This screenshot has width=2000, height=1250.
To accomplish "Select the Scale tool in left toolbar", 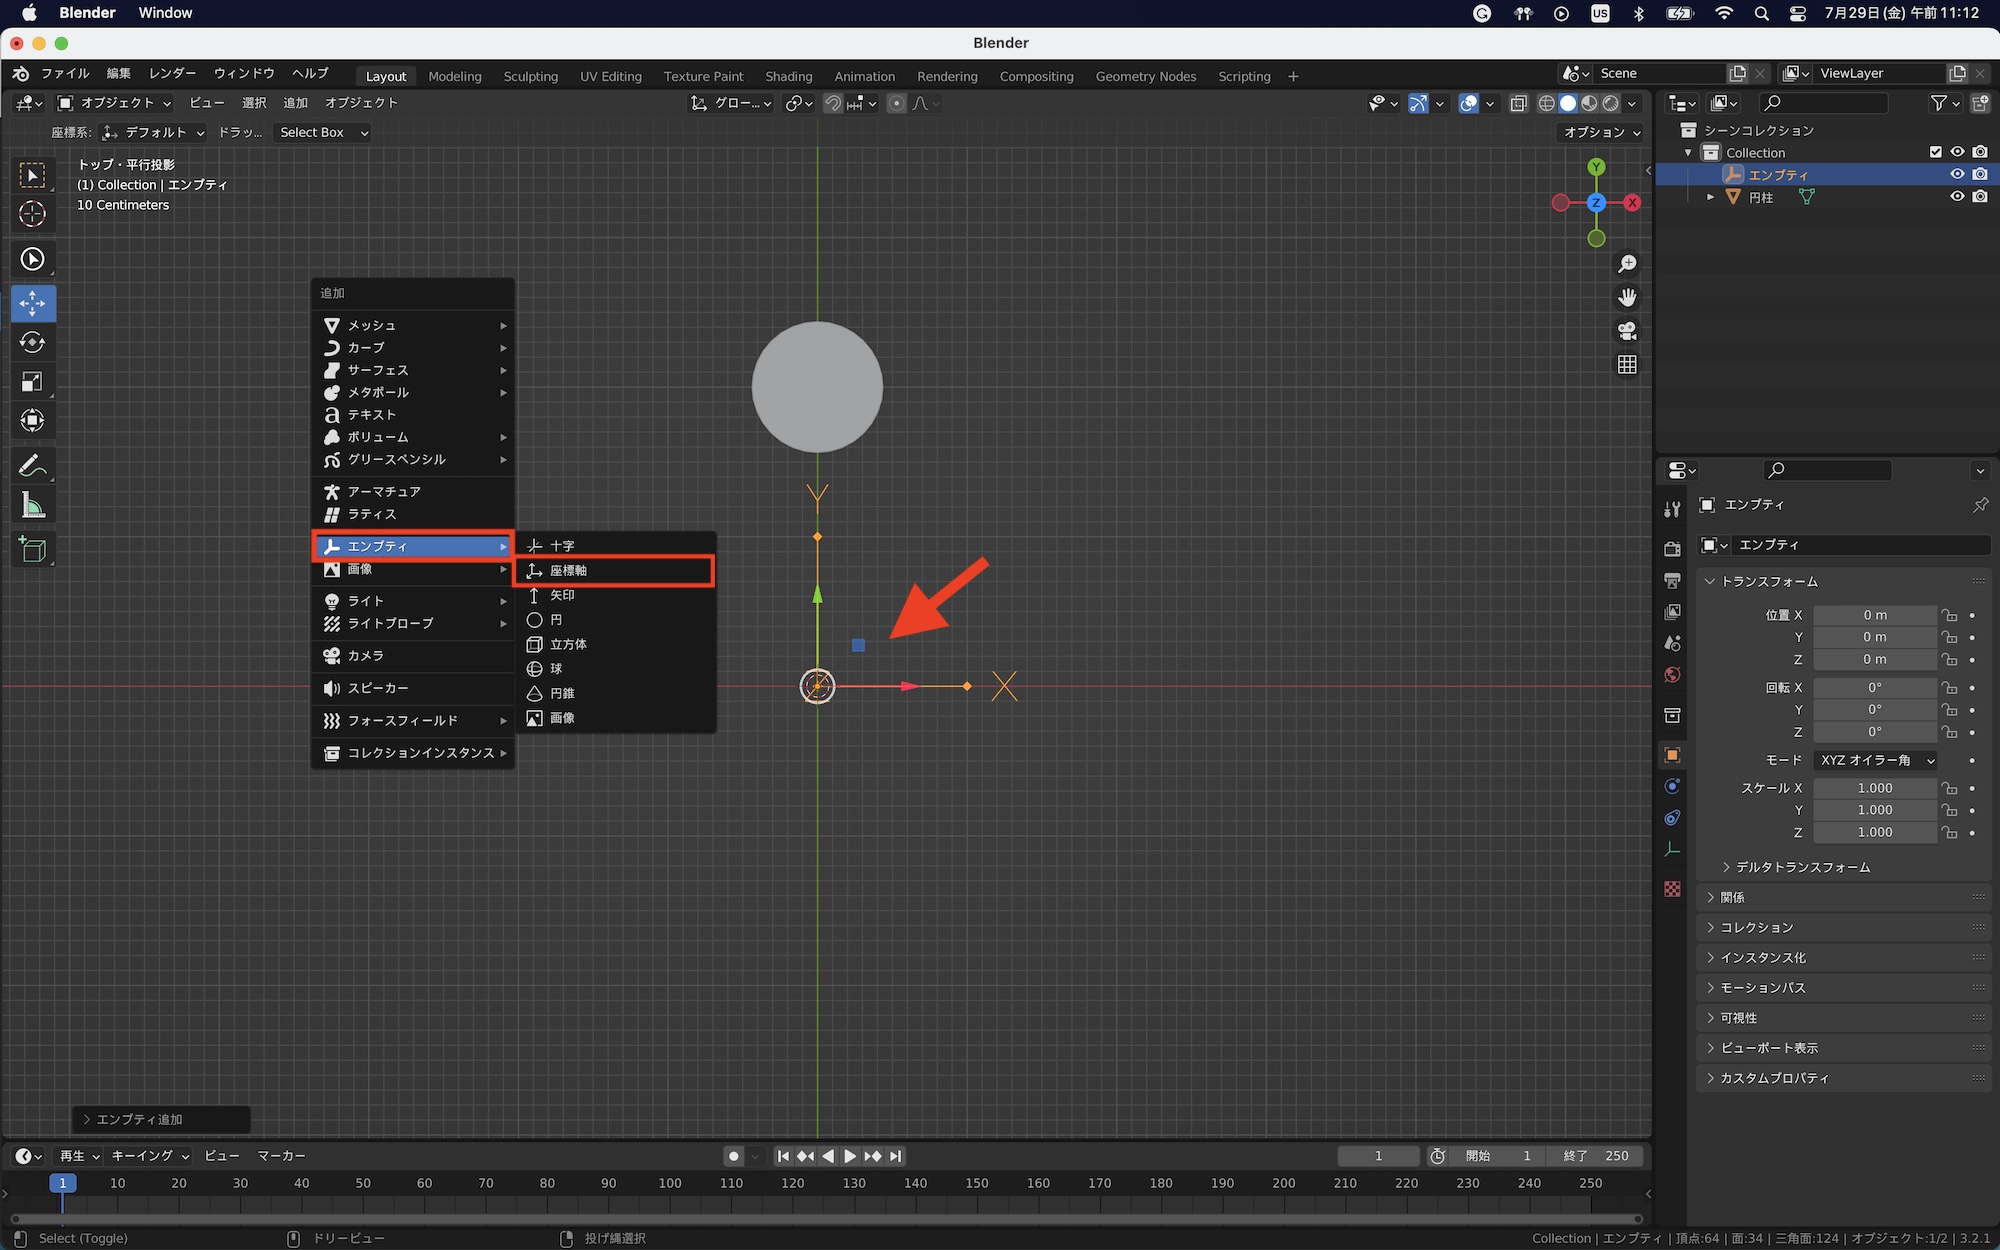I will (32, 382).
